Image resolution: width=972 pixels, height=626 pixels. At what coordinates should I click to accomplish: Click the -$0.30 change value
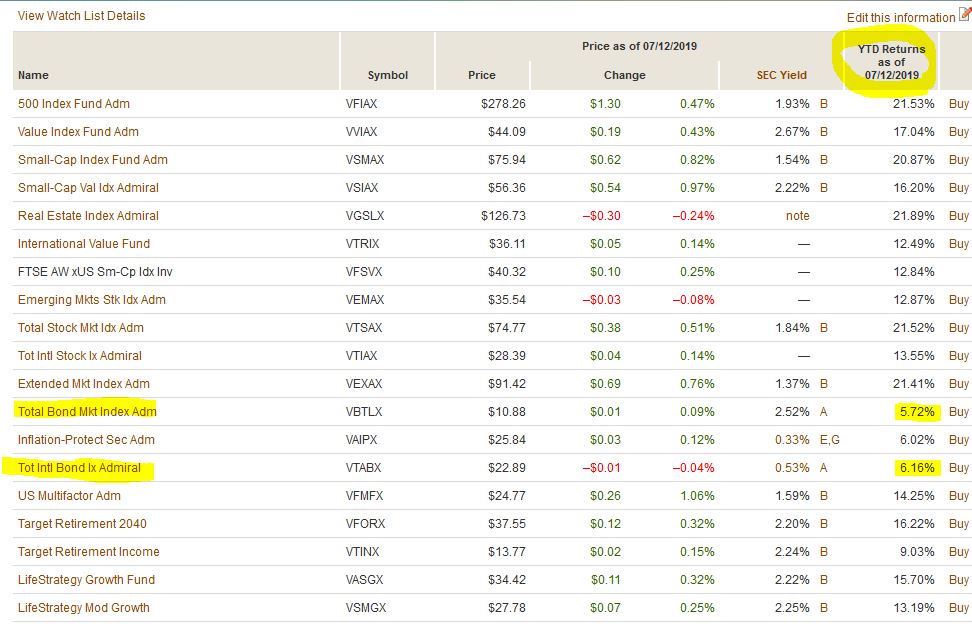pyautogui.click(x=601, y=216)
